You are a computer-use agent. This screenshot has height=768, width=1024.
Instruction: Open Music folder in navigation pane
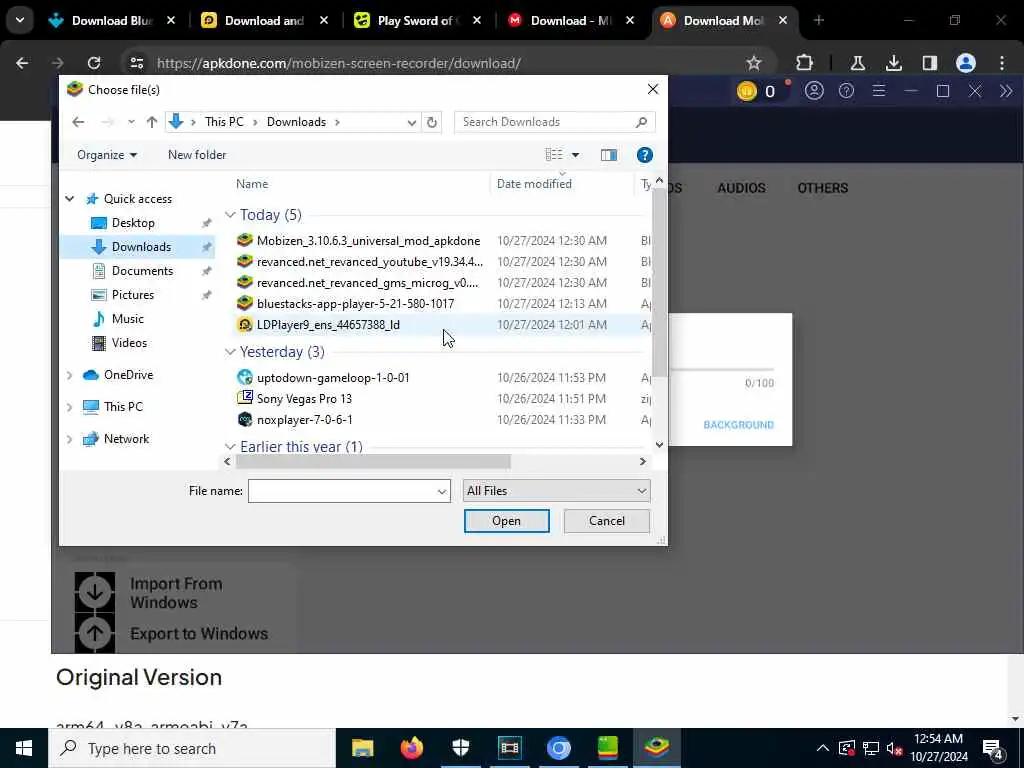pyautogui.click(x=127, y=319)
